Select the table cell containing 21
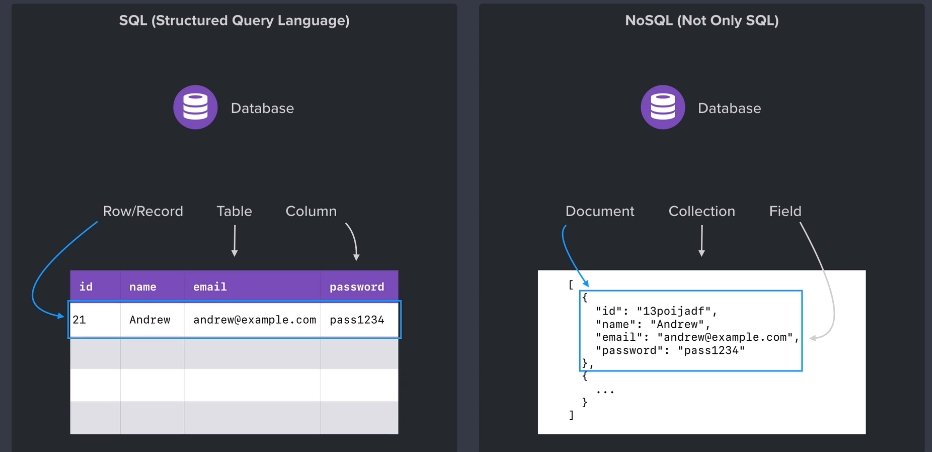 [79, 320]
